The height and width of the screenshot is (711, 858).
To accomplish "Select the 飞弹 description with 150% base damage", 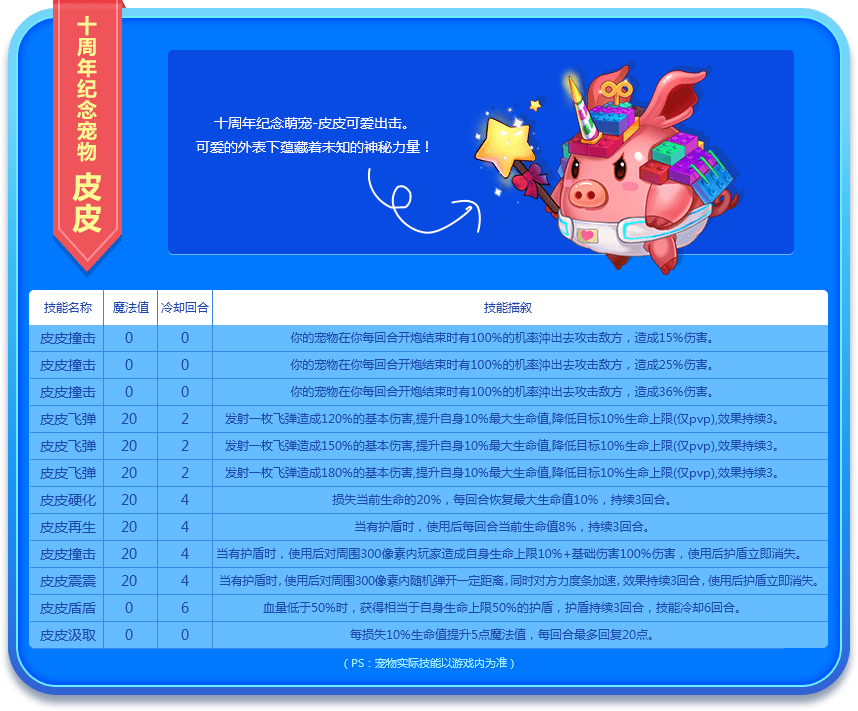I will pos(502,446).
